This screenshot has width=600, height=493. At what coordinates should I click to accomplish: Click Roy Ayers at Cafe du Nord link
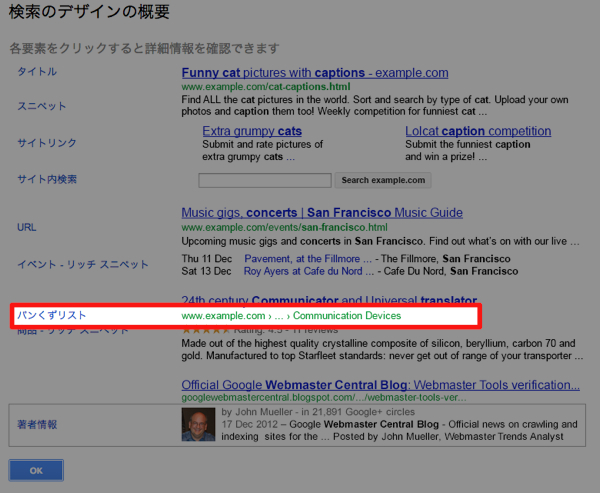[309, 271]
